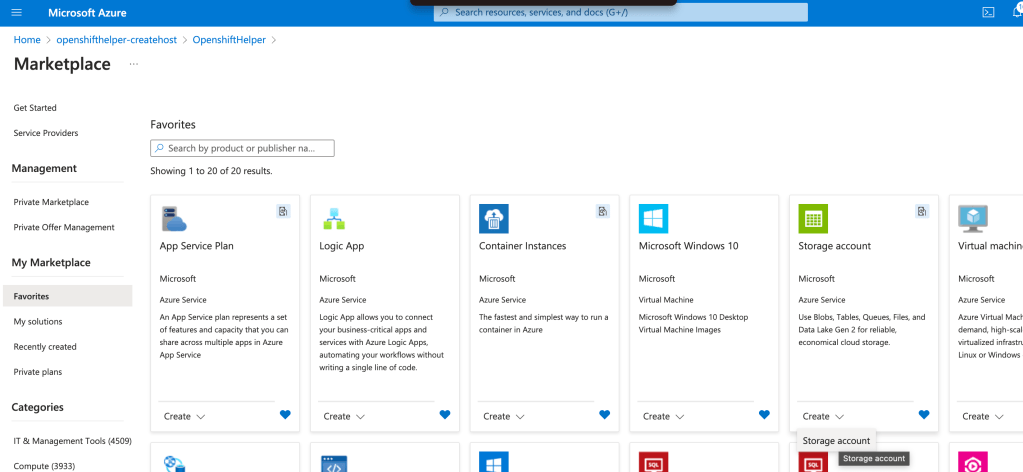
Task: Click Microsoft Azure portal title
Action: coord(87,12)
